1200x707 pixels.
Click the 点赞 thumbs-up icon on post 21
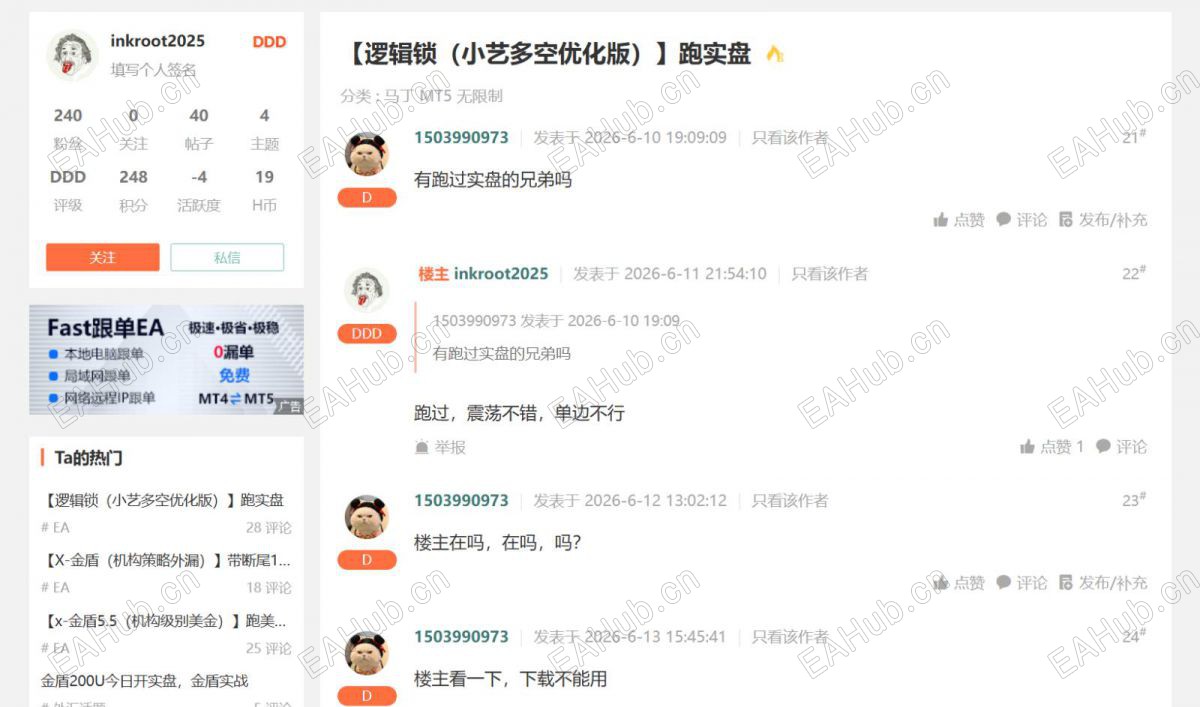click(x=940, y=219)
